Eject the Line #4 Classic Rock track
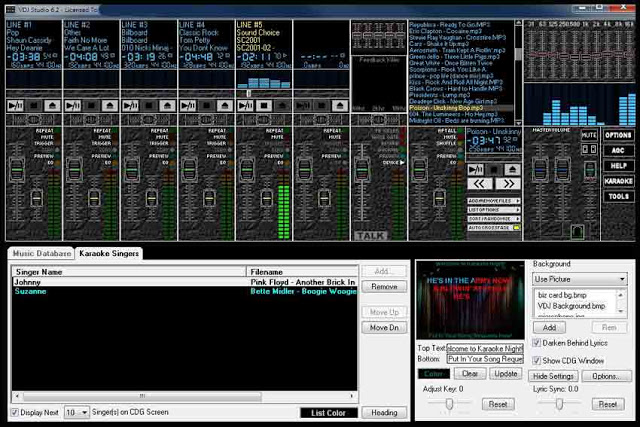Screen dimensions: 640x427 pyautogui.click(x=225, y=106)
